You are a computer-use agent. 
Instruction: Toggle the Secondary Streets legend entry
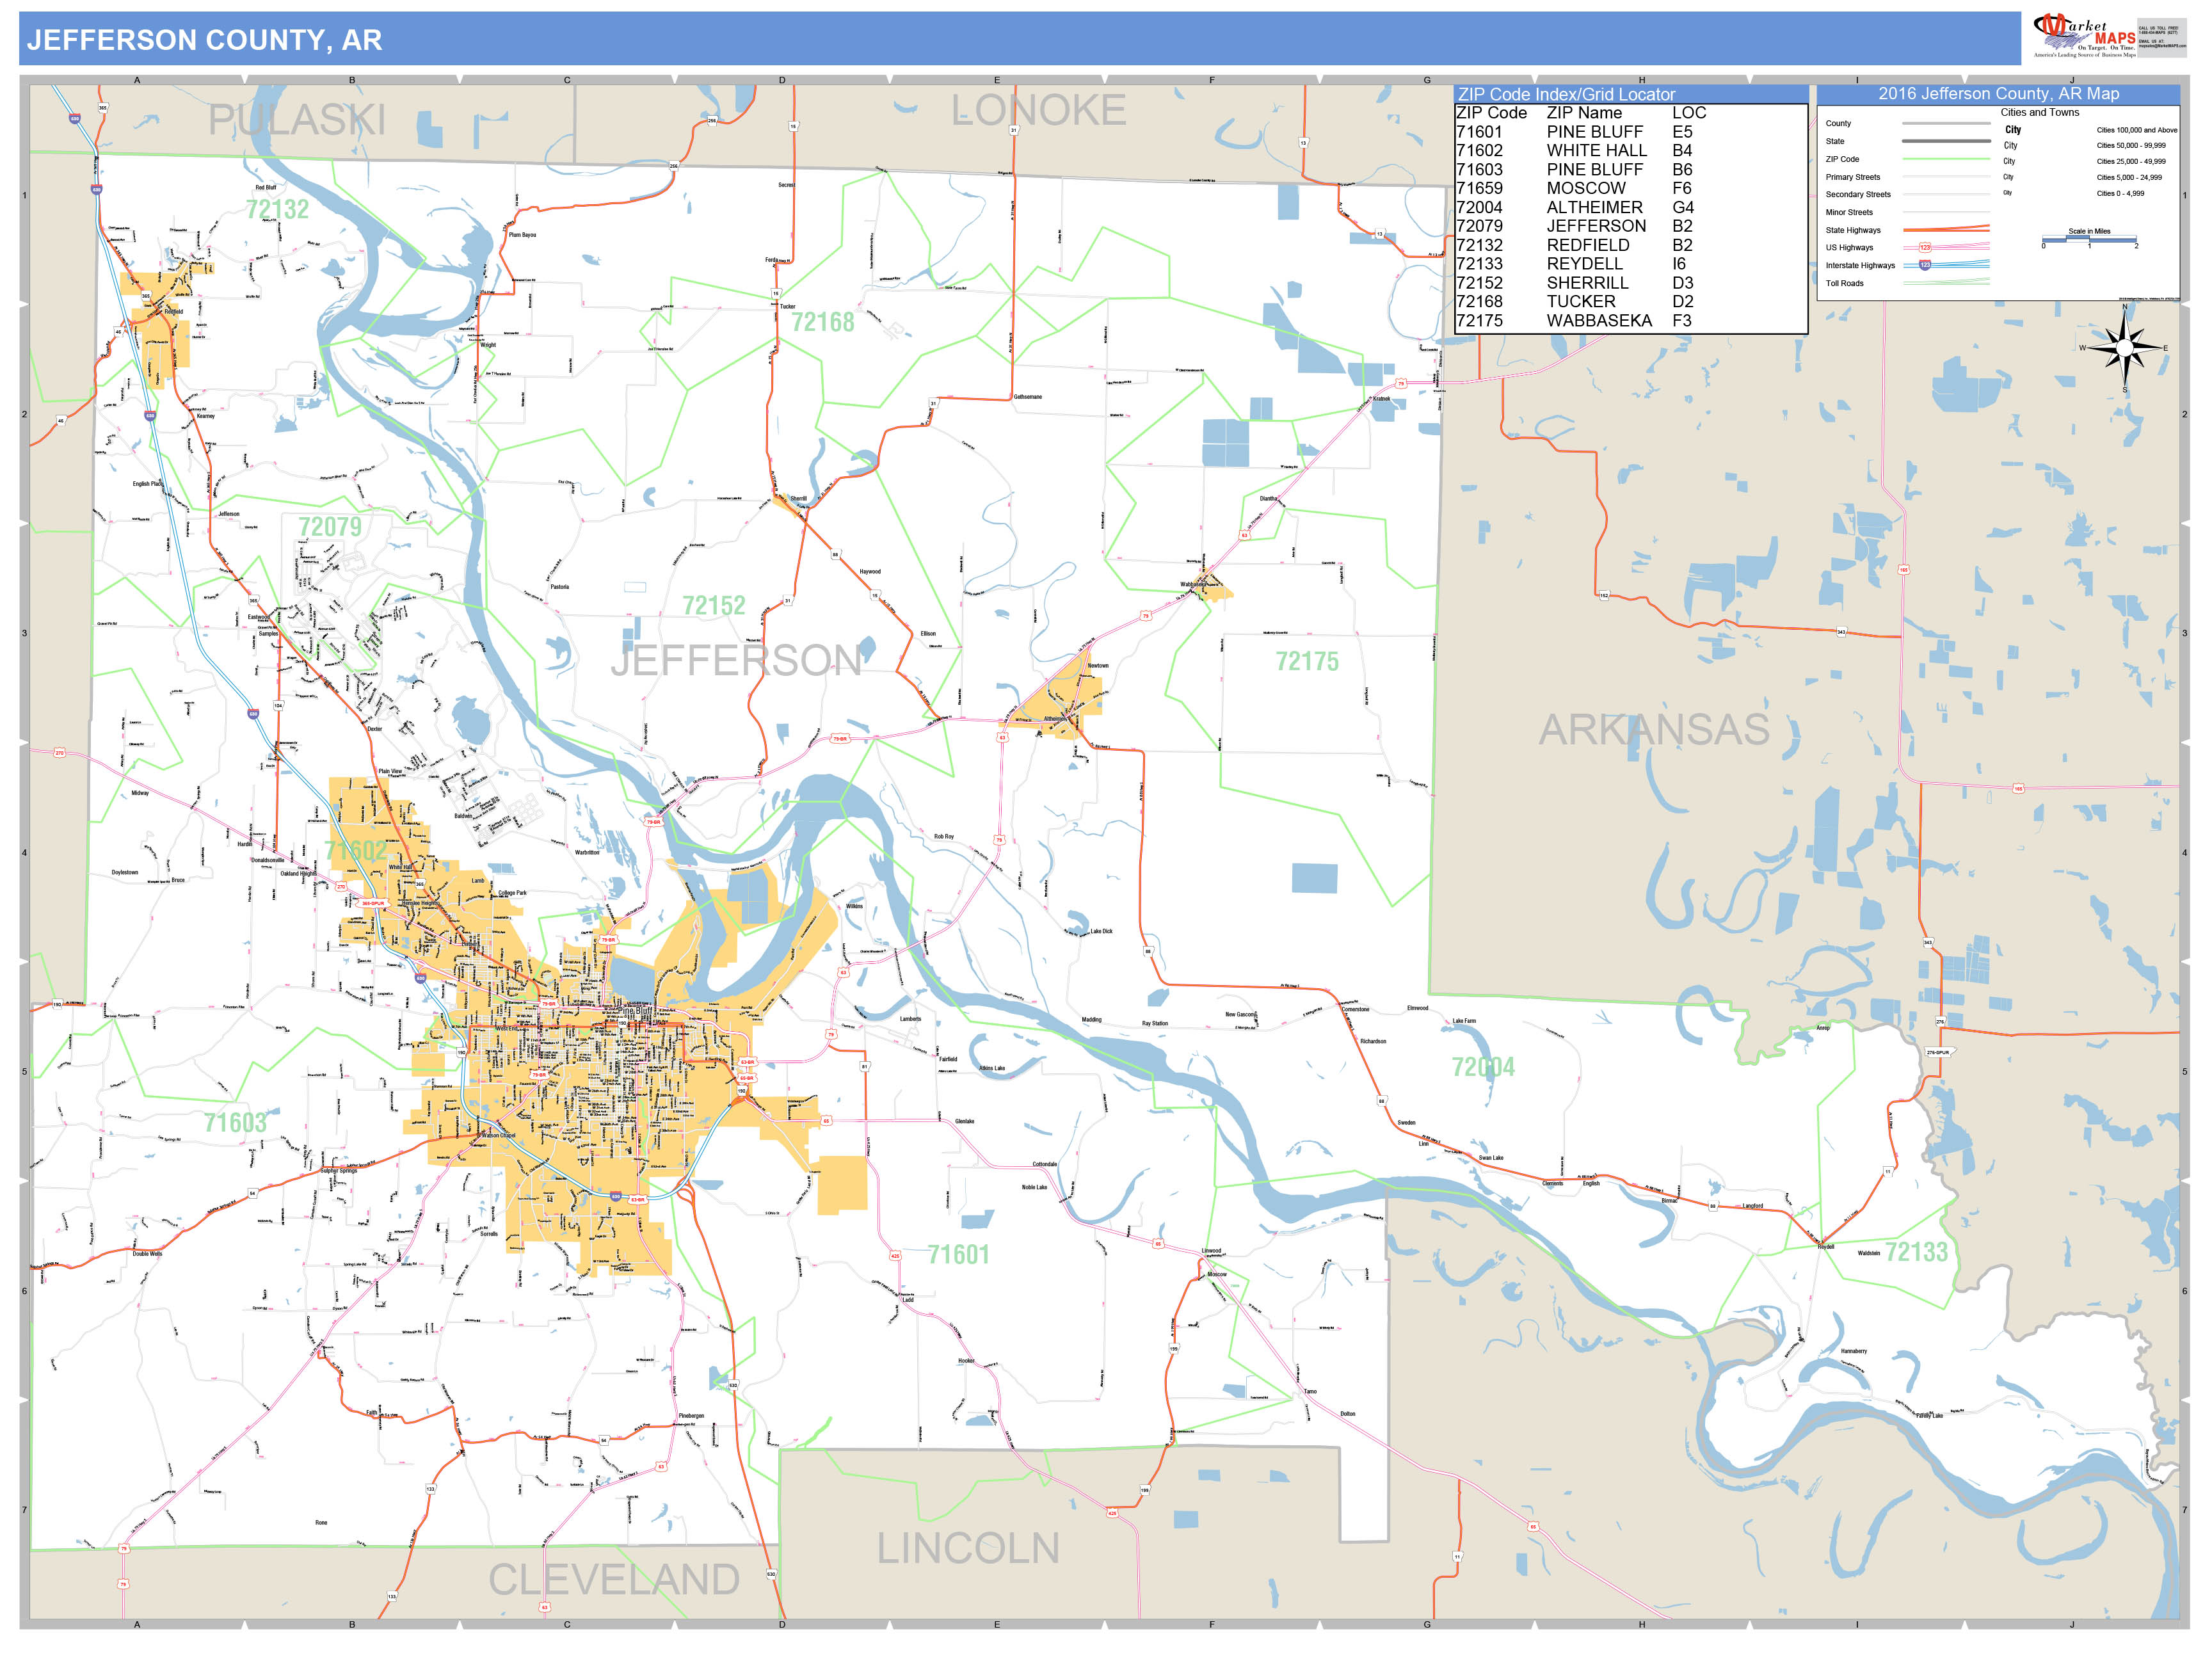(x=1860, y=195)
